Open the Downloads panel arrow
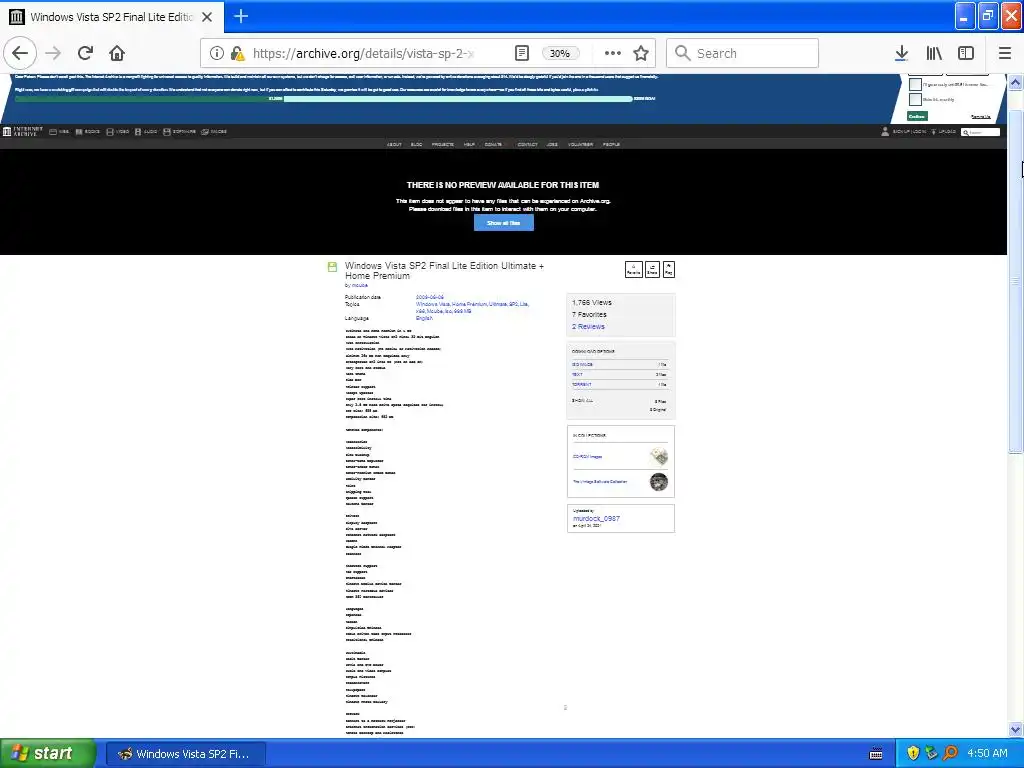The height and width of the screenshot is (768, 1024). [901, 54]
